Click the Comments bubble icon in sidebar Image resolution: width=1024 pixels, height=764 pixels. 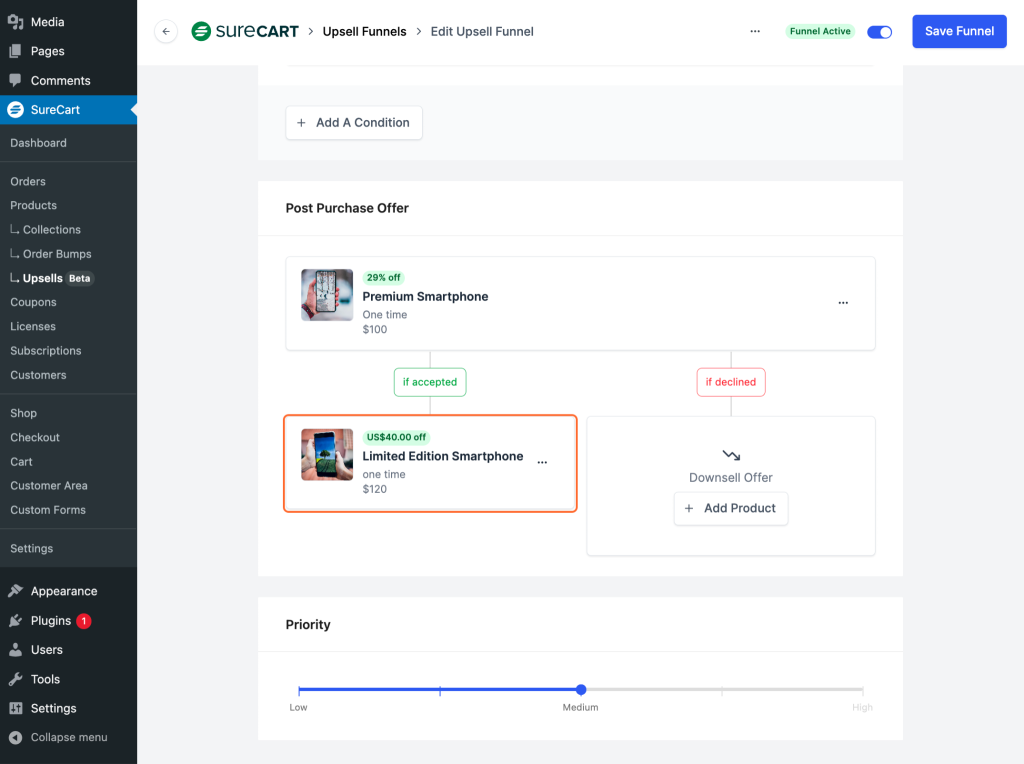pyautogui.click(x=16, y=80)
